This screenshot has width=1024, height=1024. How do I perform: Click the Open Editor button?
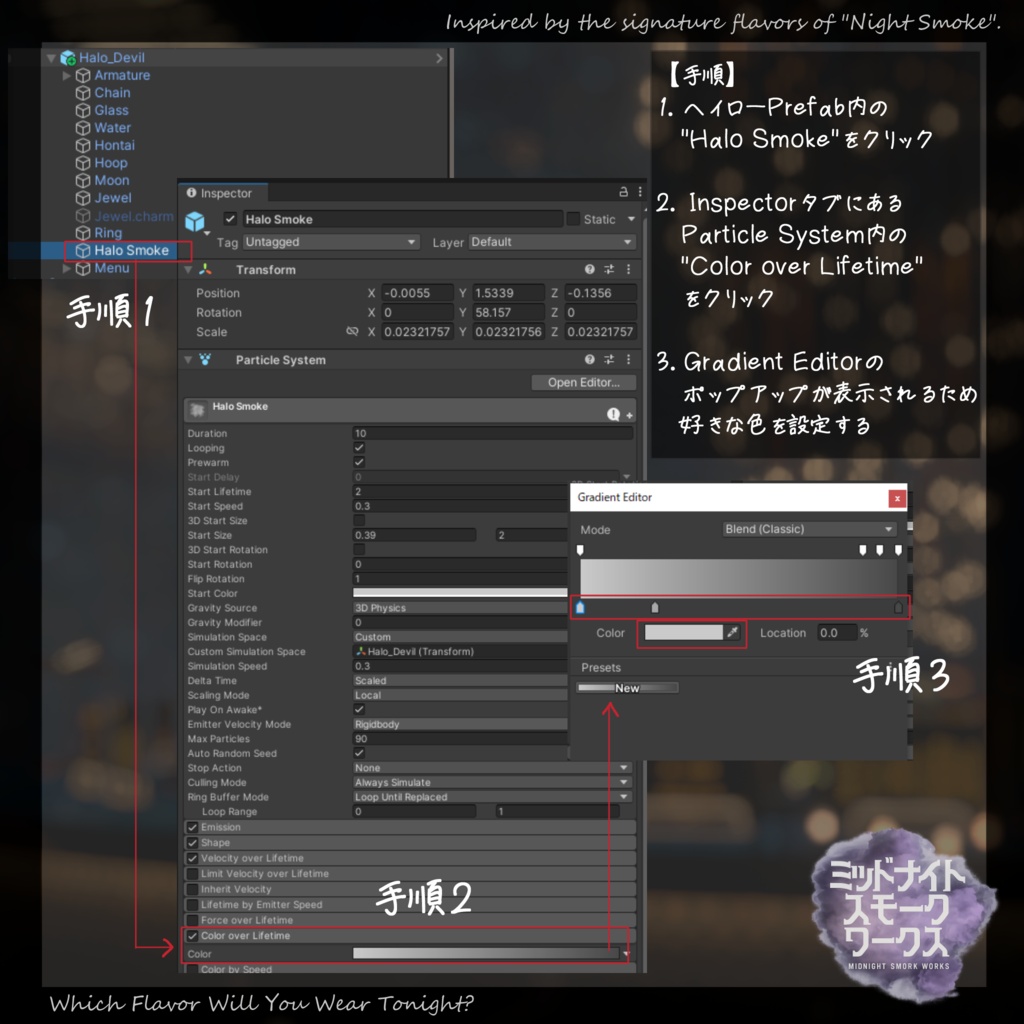click(583, 383)
